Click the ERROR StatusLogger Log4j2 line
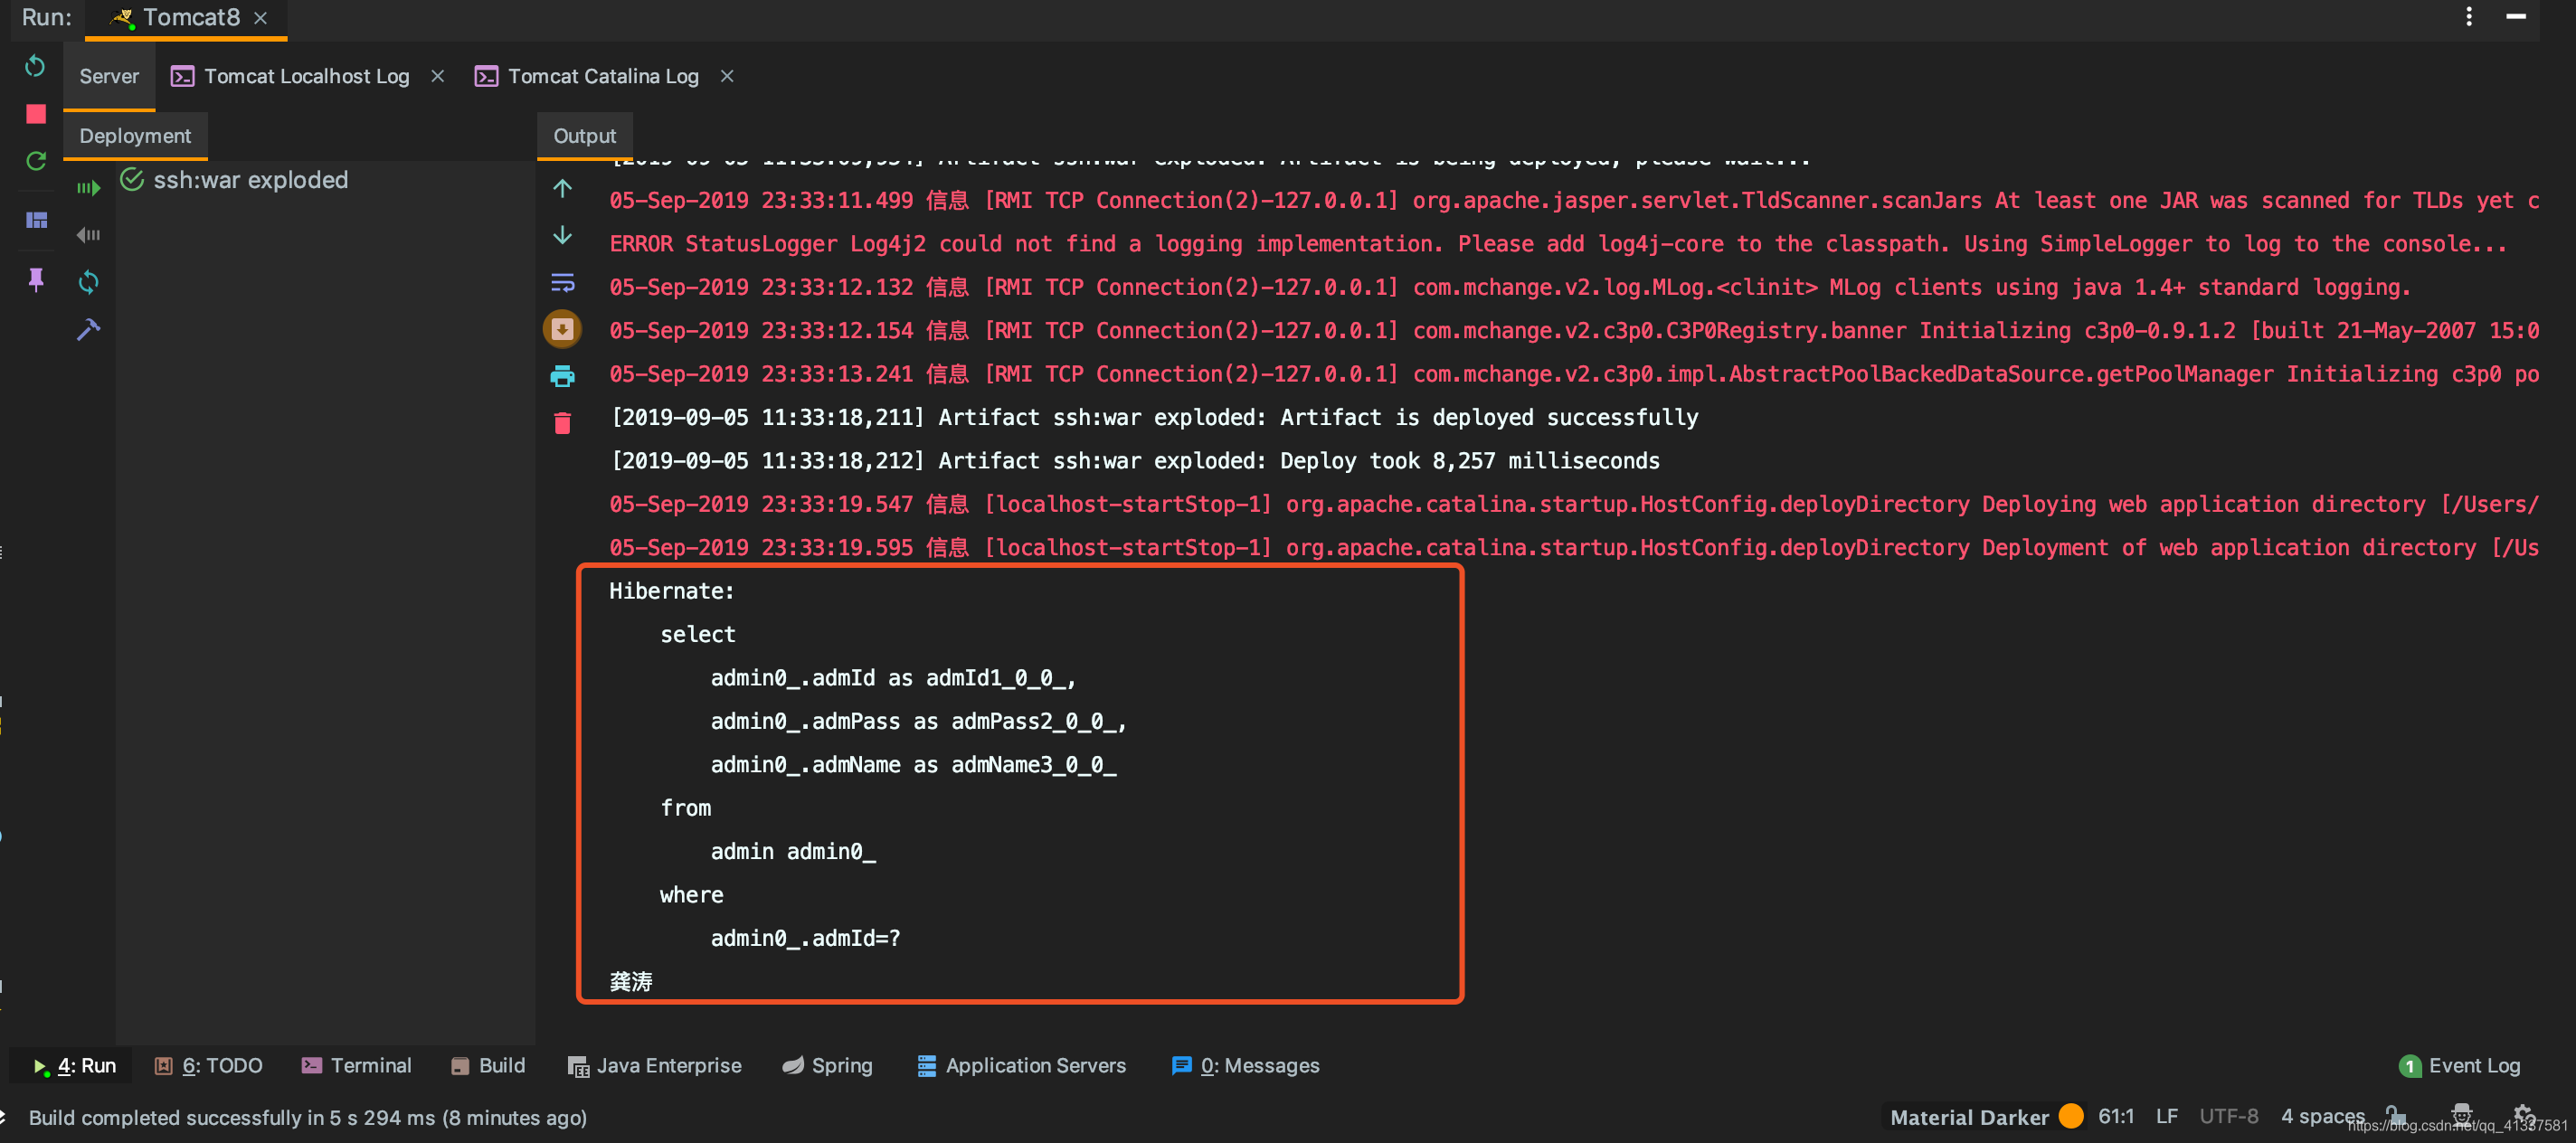The height and width of the screenshot is (1143, 2576). coord(1559,244)
